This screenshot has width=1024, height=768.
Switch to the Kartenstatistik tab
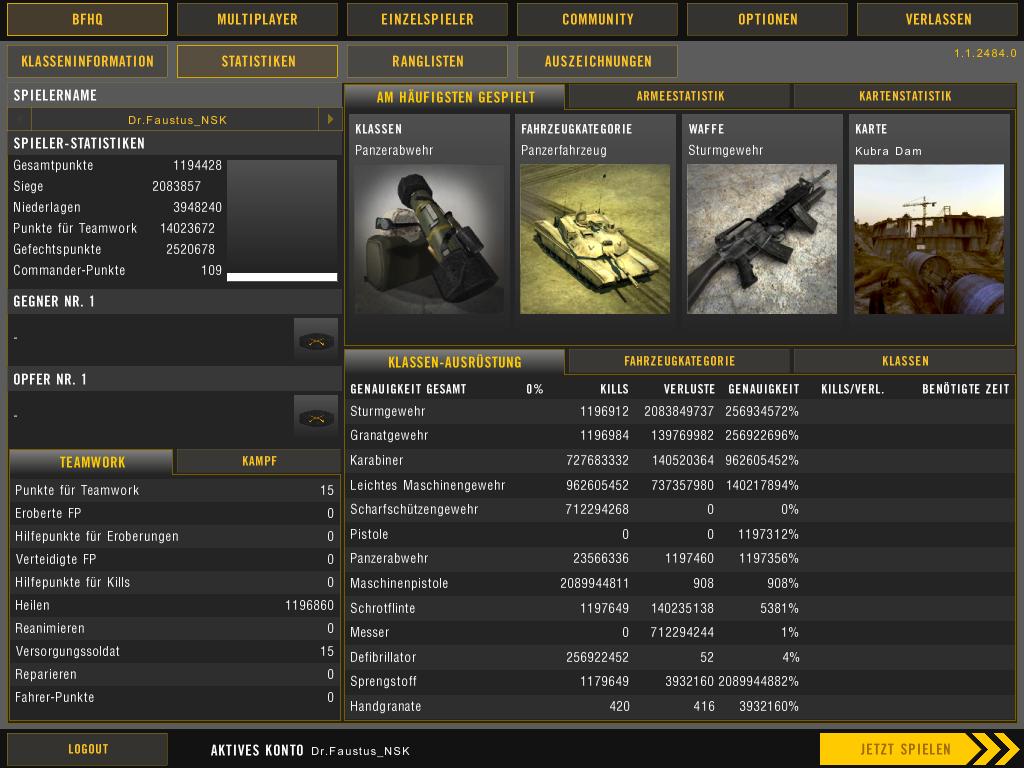(904, 96)
